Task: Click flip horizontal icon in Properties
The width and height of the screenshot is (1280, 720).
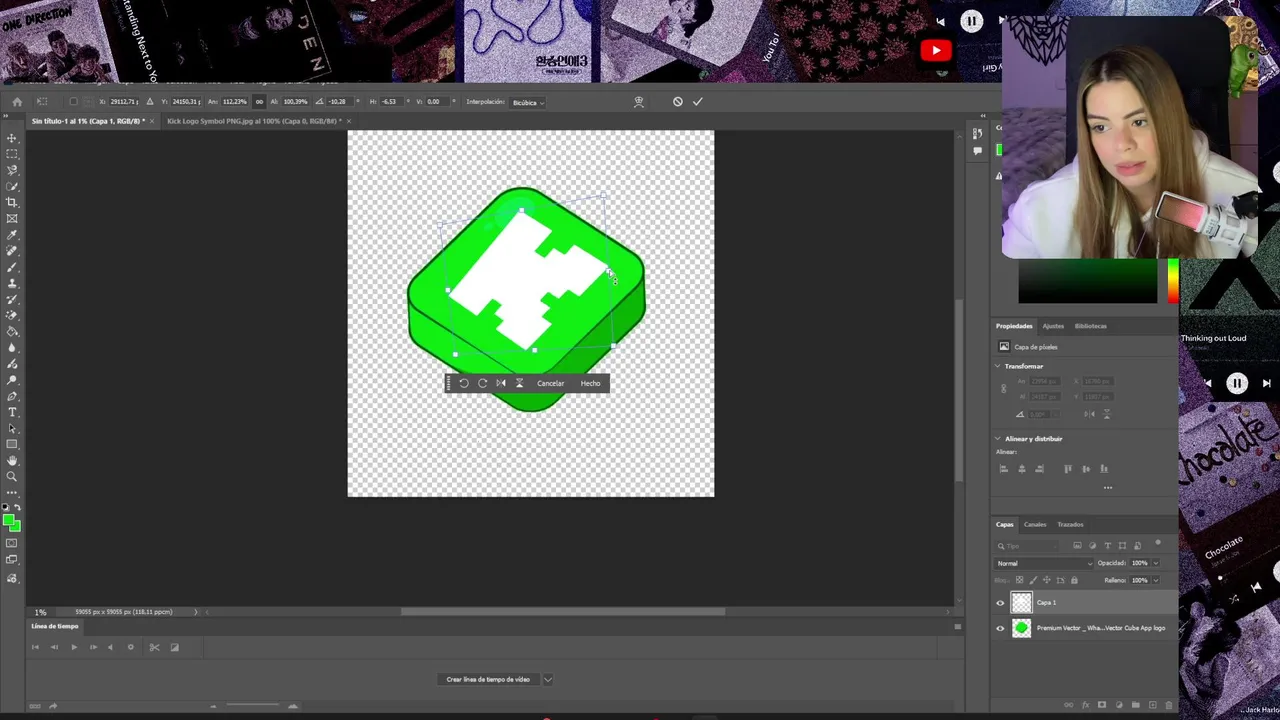Action: point(1087,414)
